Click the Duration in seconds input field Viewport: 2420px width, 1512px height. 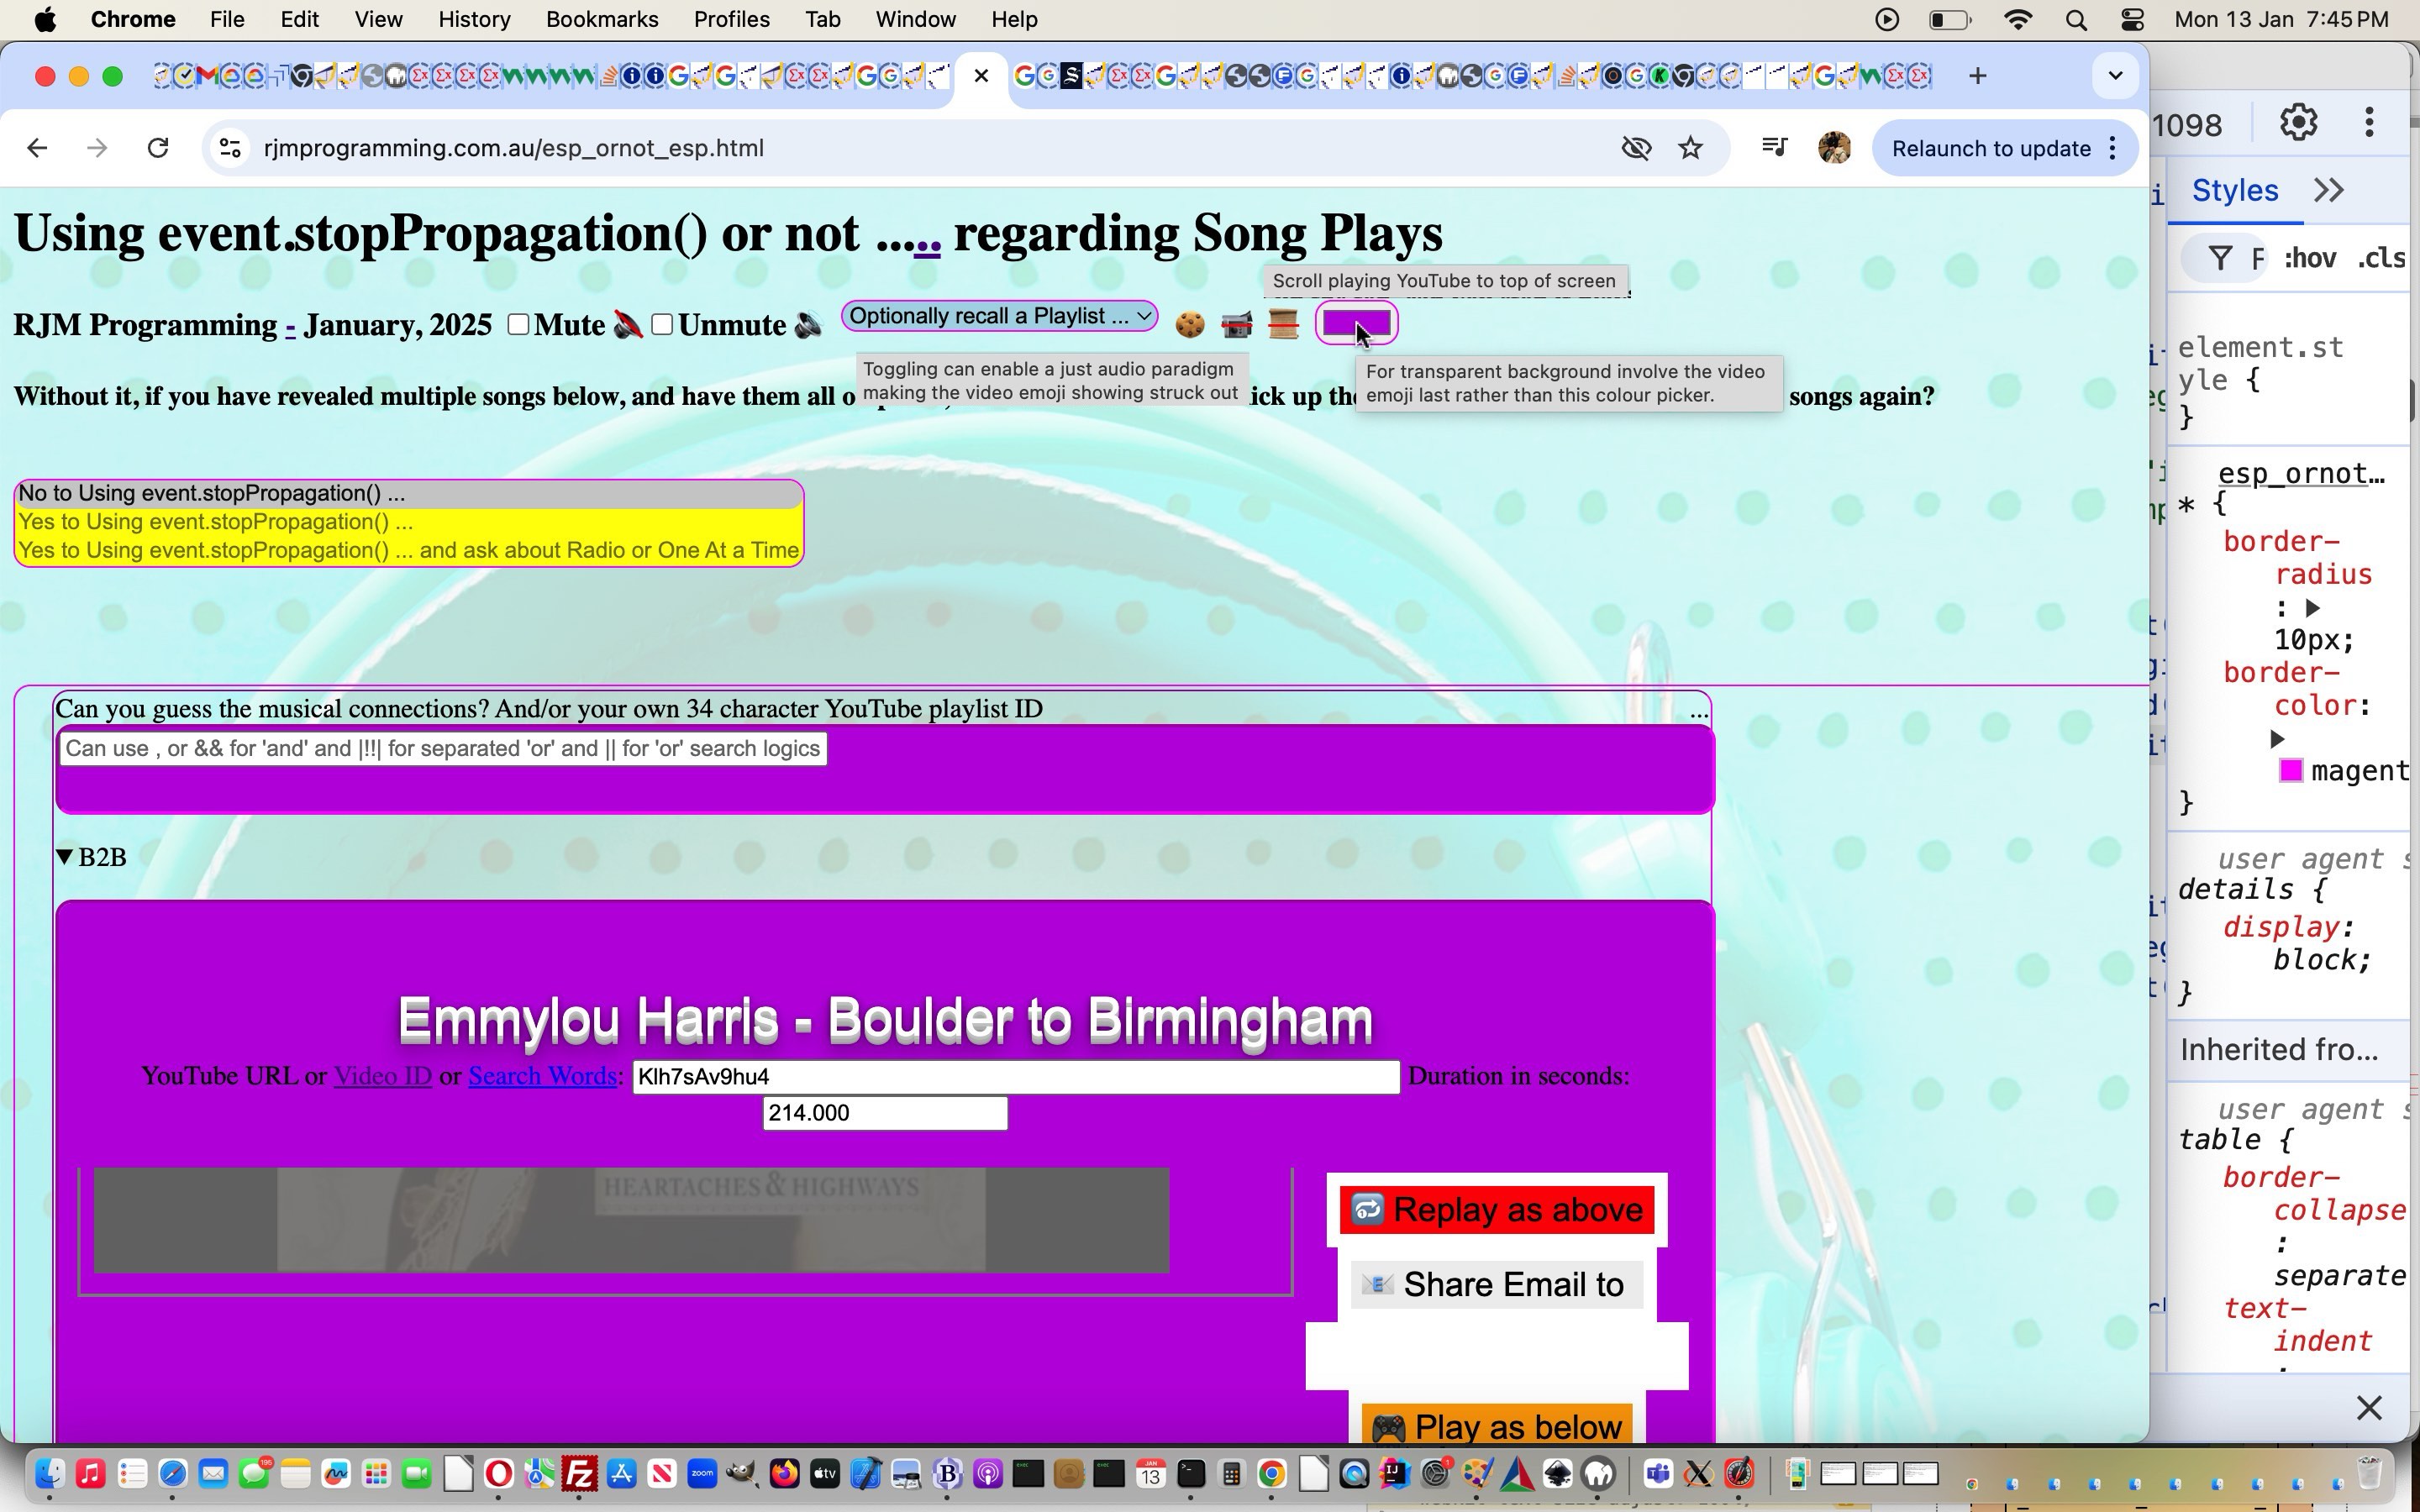883,1111
